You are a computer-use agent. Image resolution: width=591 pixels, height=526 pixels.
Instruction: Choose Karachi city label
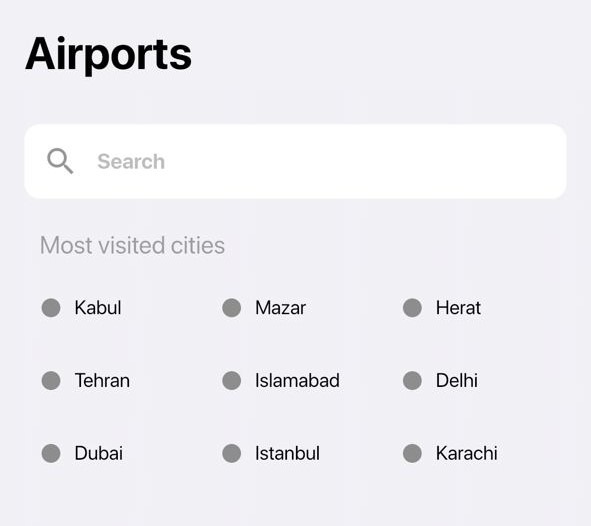pyautogui.click(x=467, y=453)
